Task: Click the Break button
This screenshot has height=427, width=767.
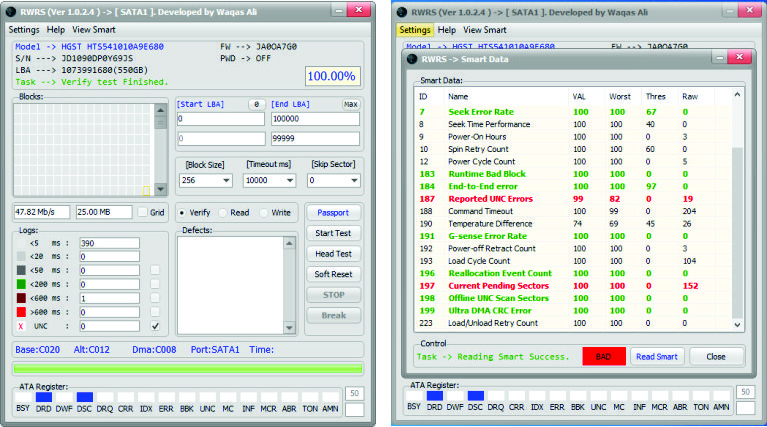Action: pyautogui.click(x=333, y=315)
